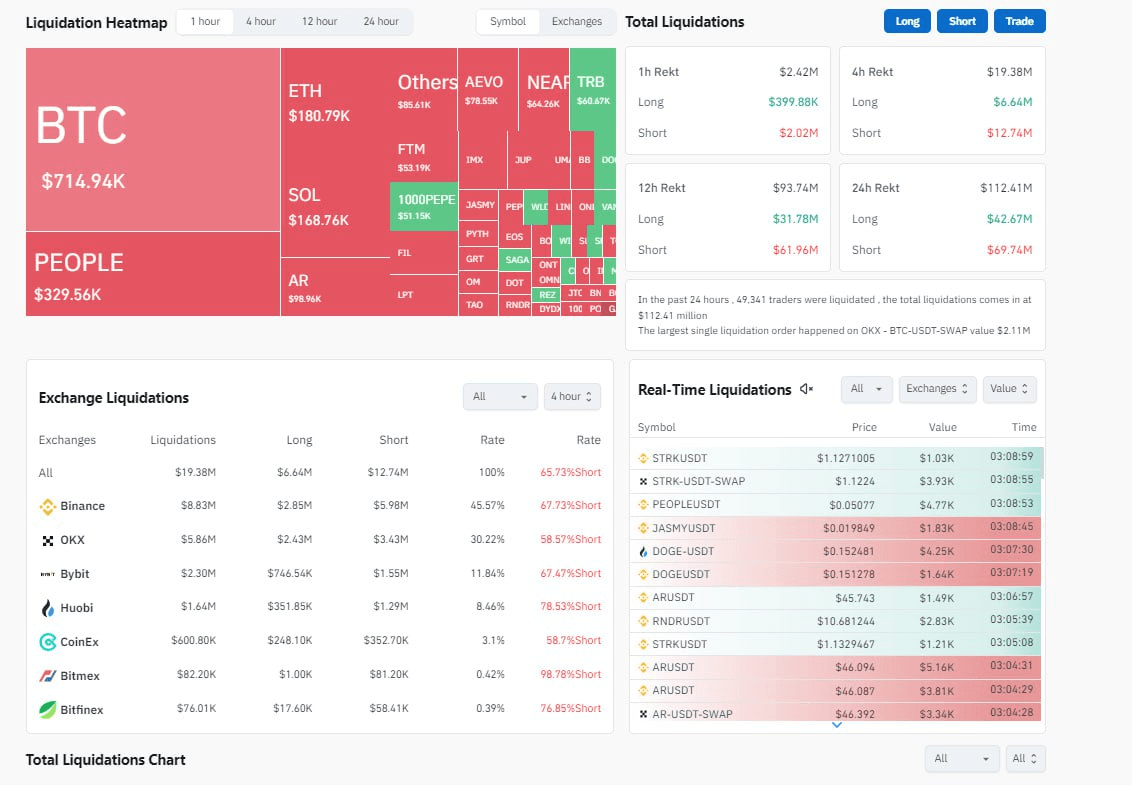Click the 'Time' column header in Real-Time Liquidations
Image resolution: width=1132 pixels, height=785 pixels.
[1024, 428]
